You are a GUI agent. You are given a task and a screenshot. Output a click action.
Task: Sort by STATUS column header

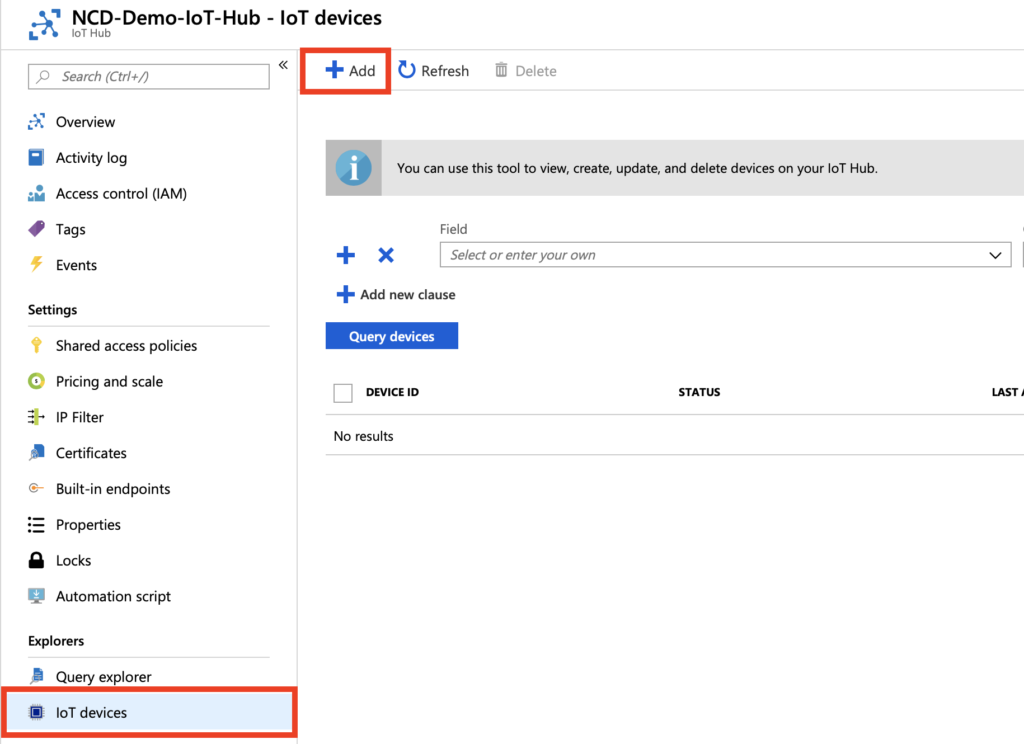click(x=699, y=392)
